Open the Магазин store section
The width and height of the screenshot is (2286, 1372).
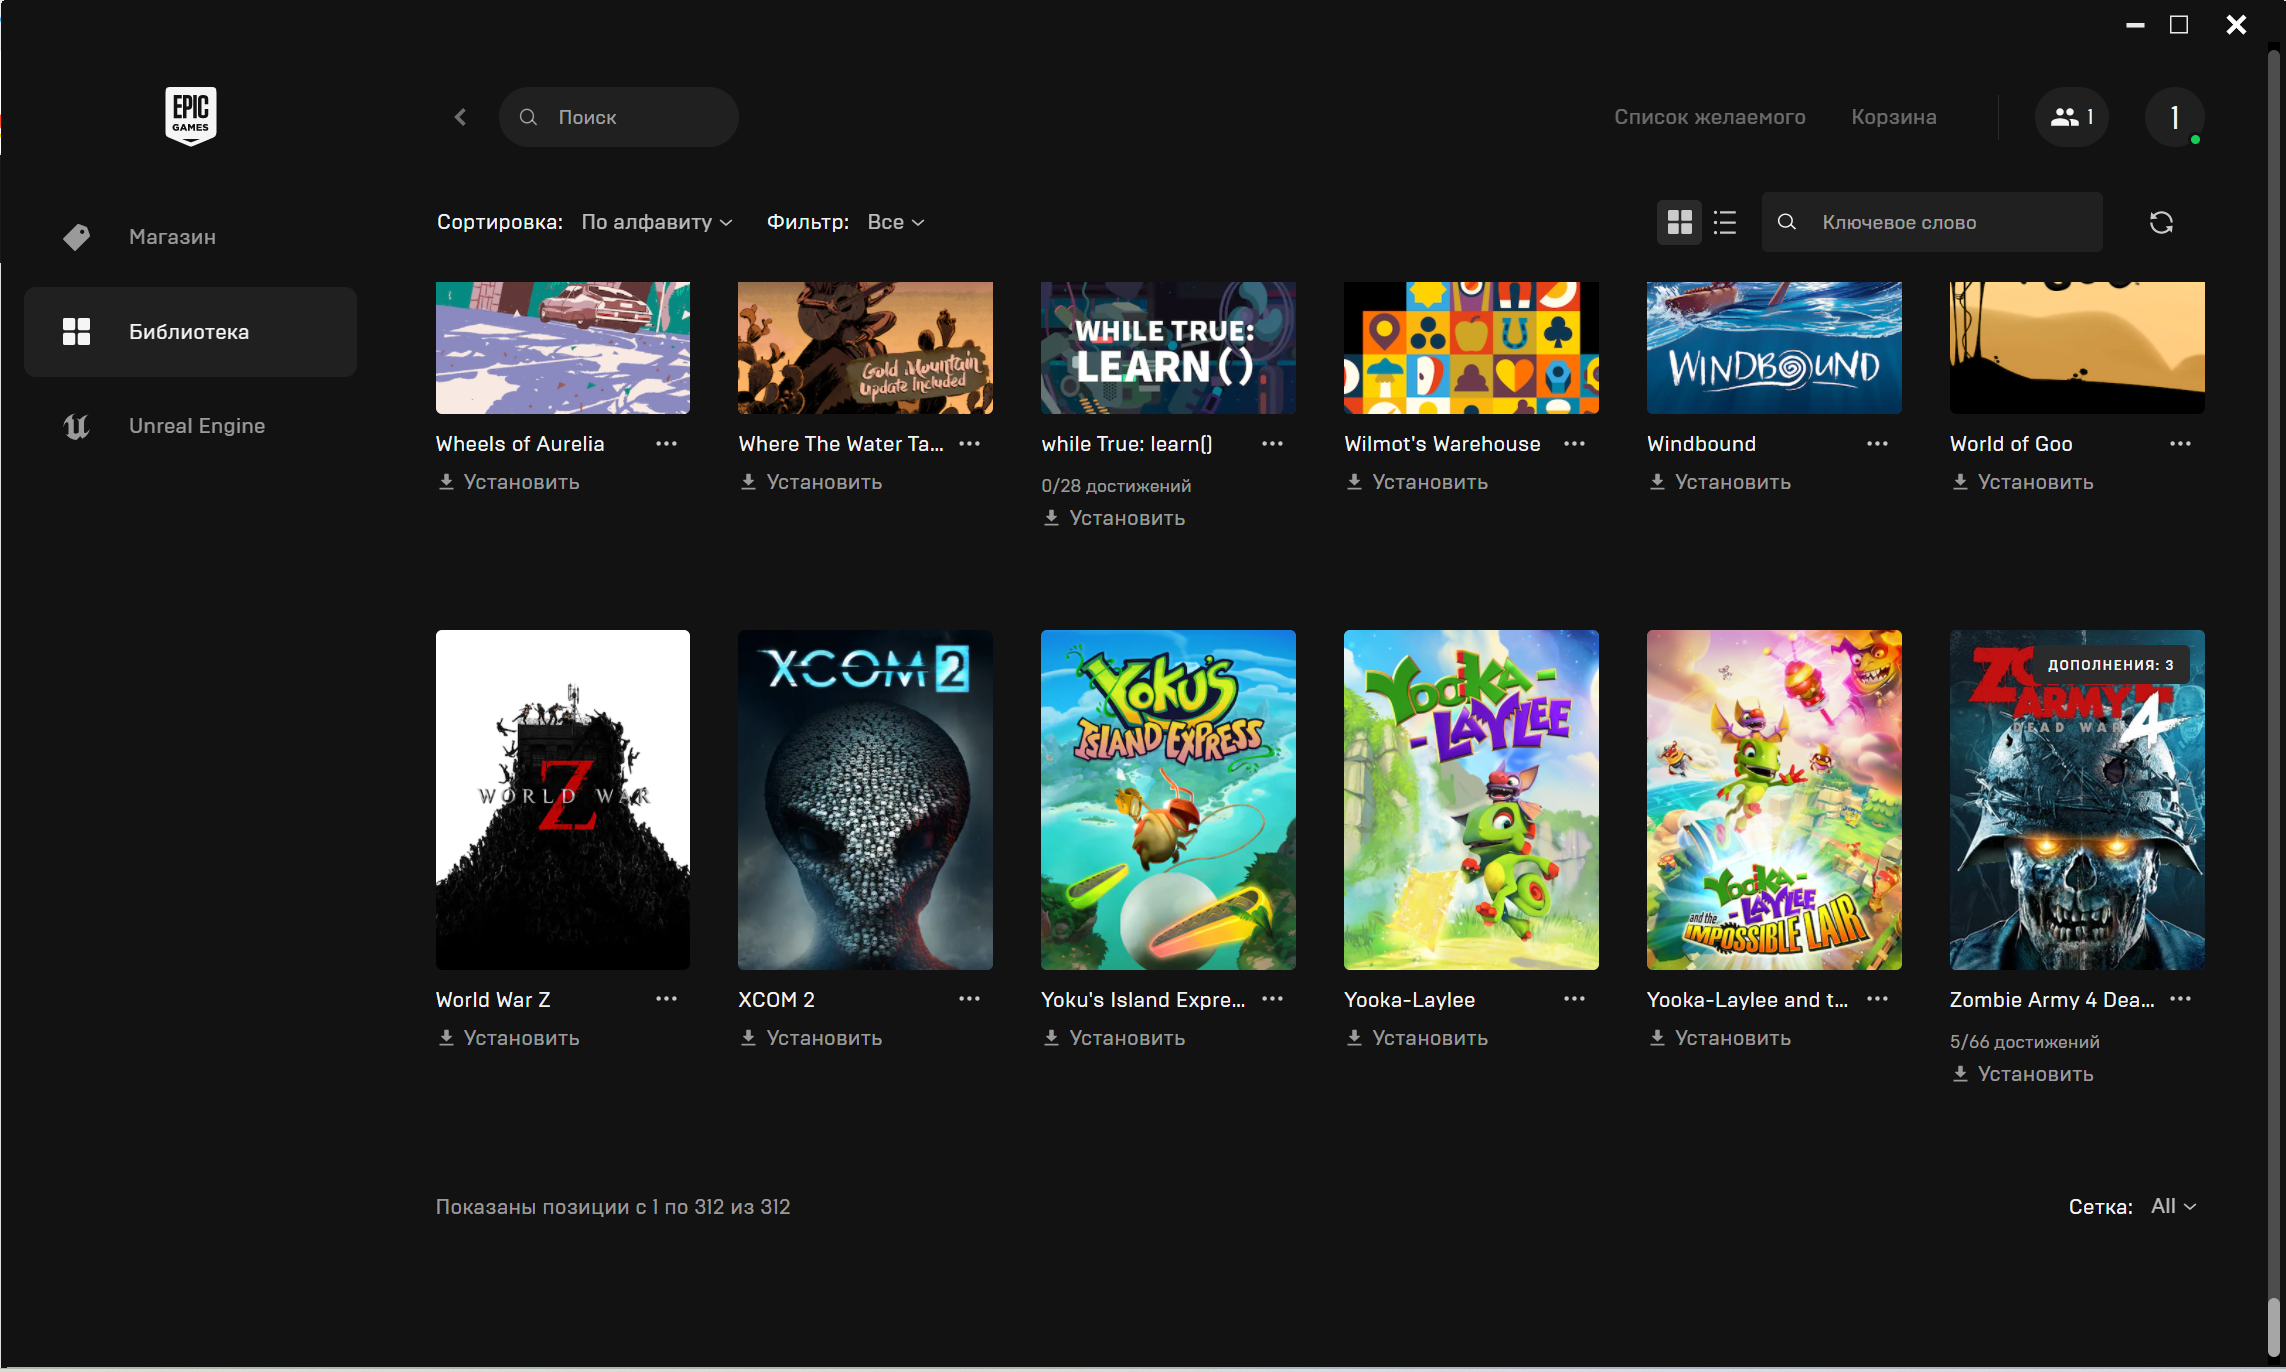point(190,237)
